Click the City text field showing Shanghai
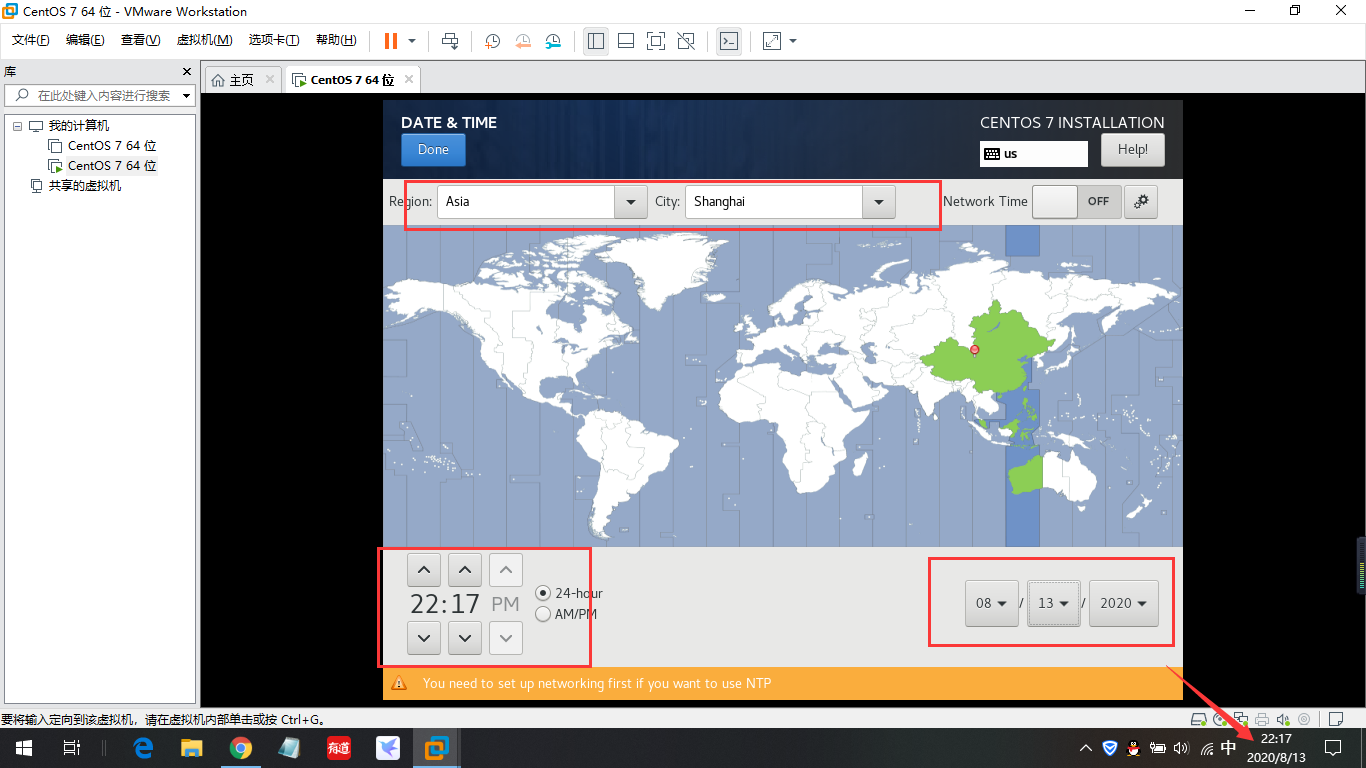Screen dimensions: 1366x768 click(x=774, y=201)
